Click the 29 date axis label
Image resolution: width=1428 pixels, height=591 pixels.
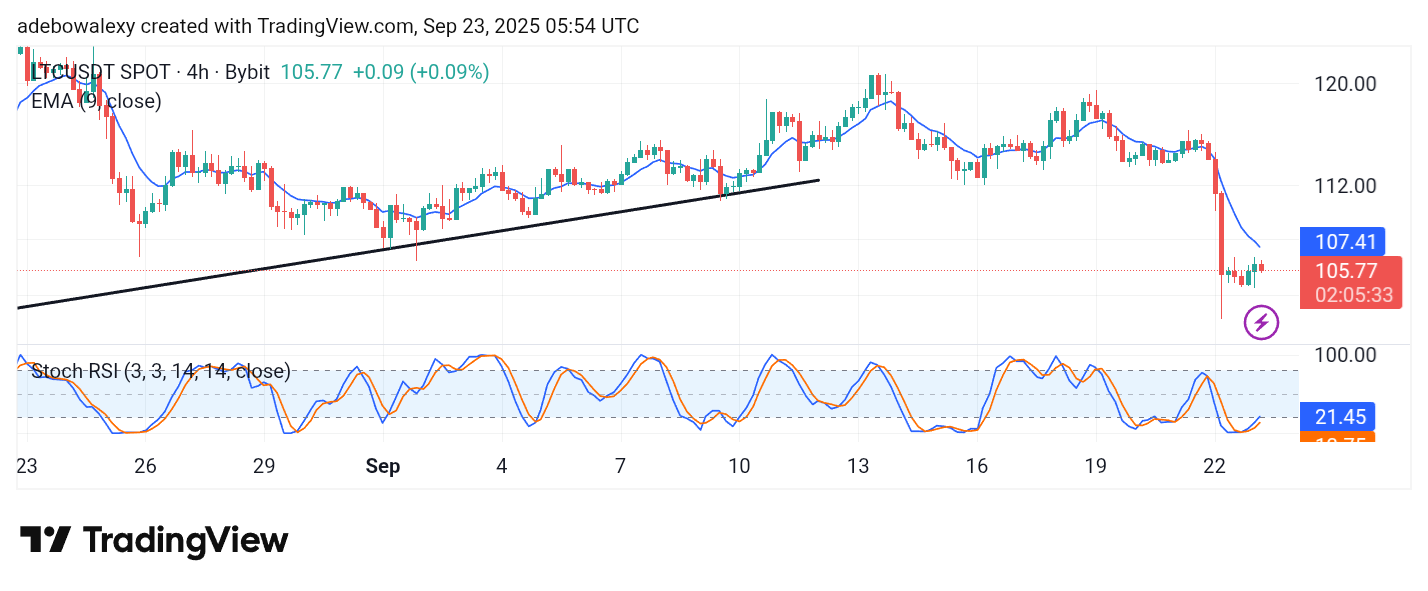264,467
